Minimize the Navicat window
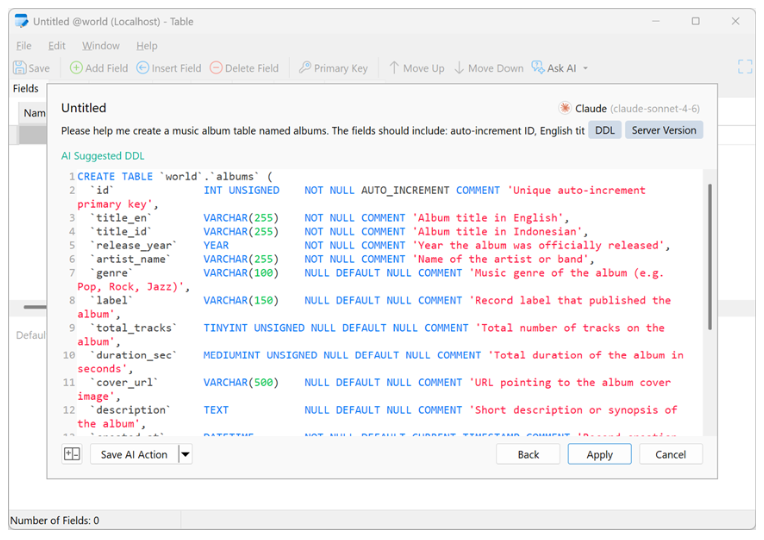764x540 pixels. point(656,21)
